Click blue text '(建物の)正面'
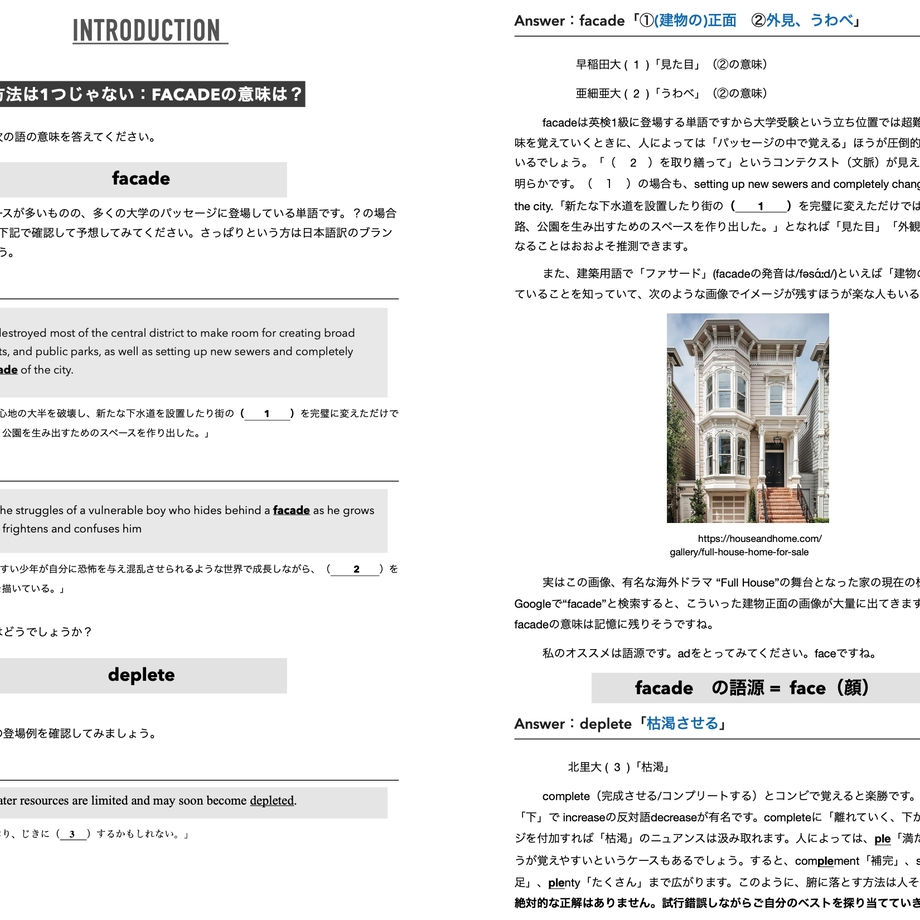This screenshot has width=920, height=920. point(695,21)
